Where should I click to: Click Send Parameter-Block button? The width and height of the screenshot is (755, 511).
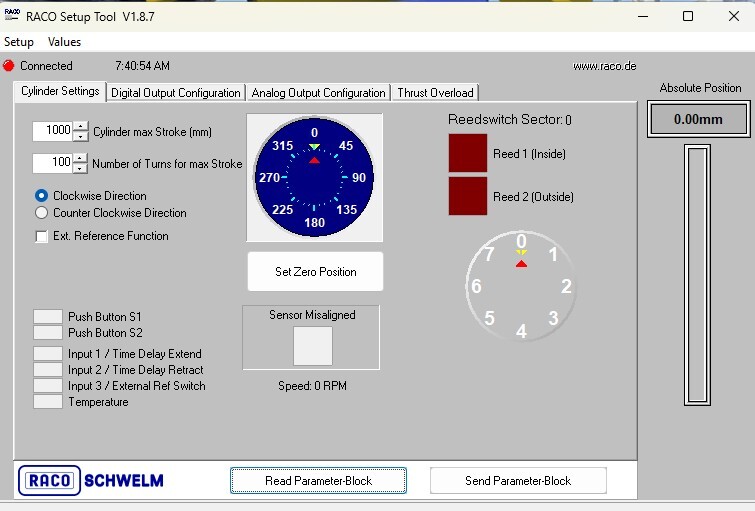click(518, 480)
